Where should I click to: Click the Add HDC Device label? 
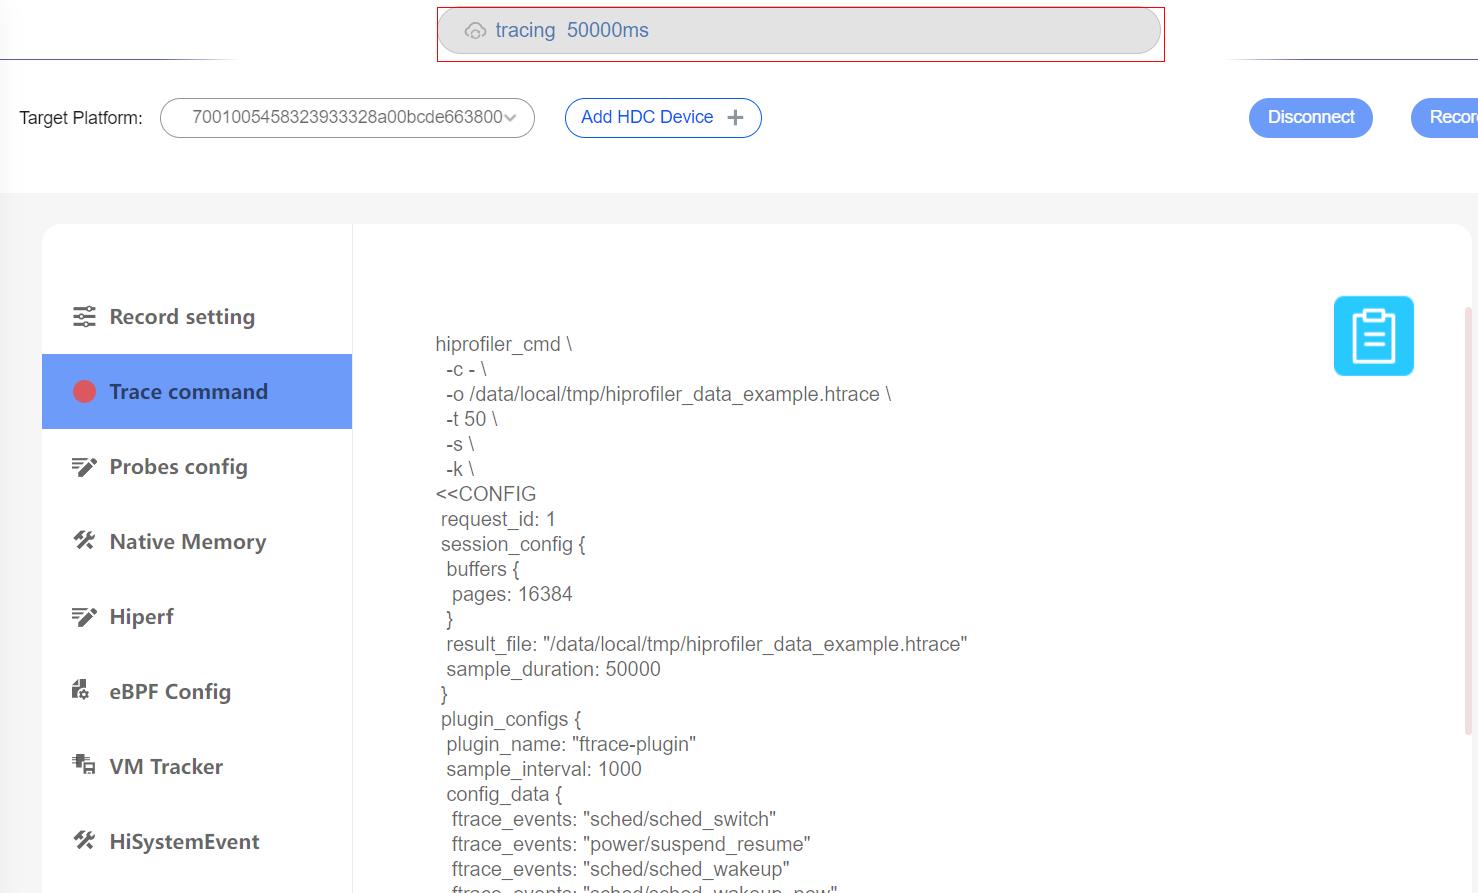[647, 118]
